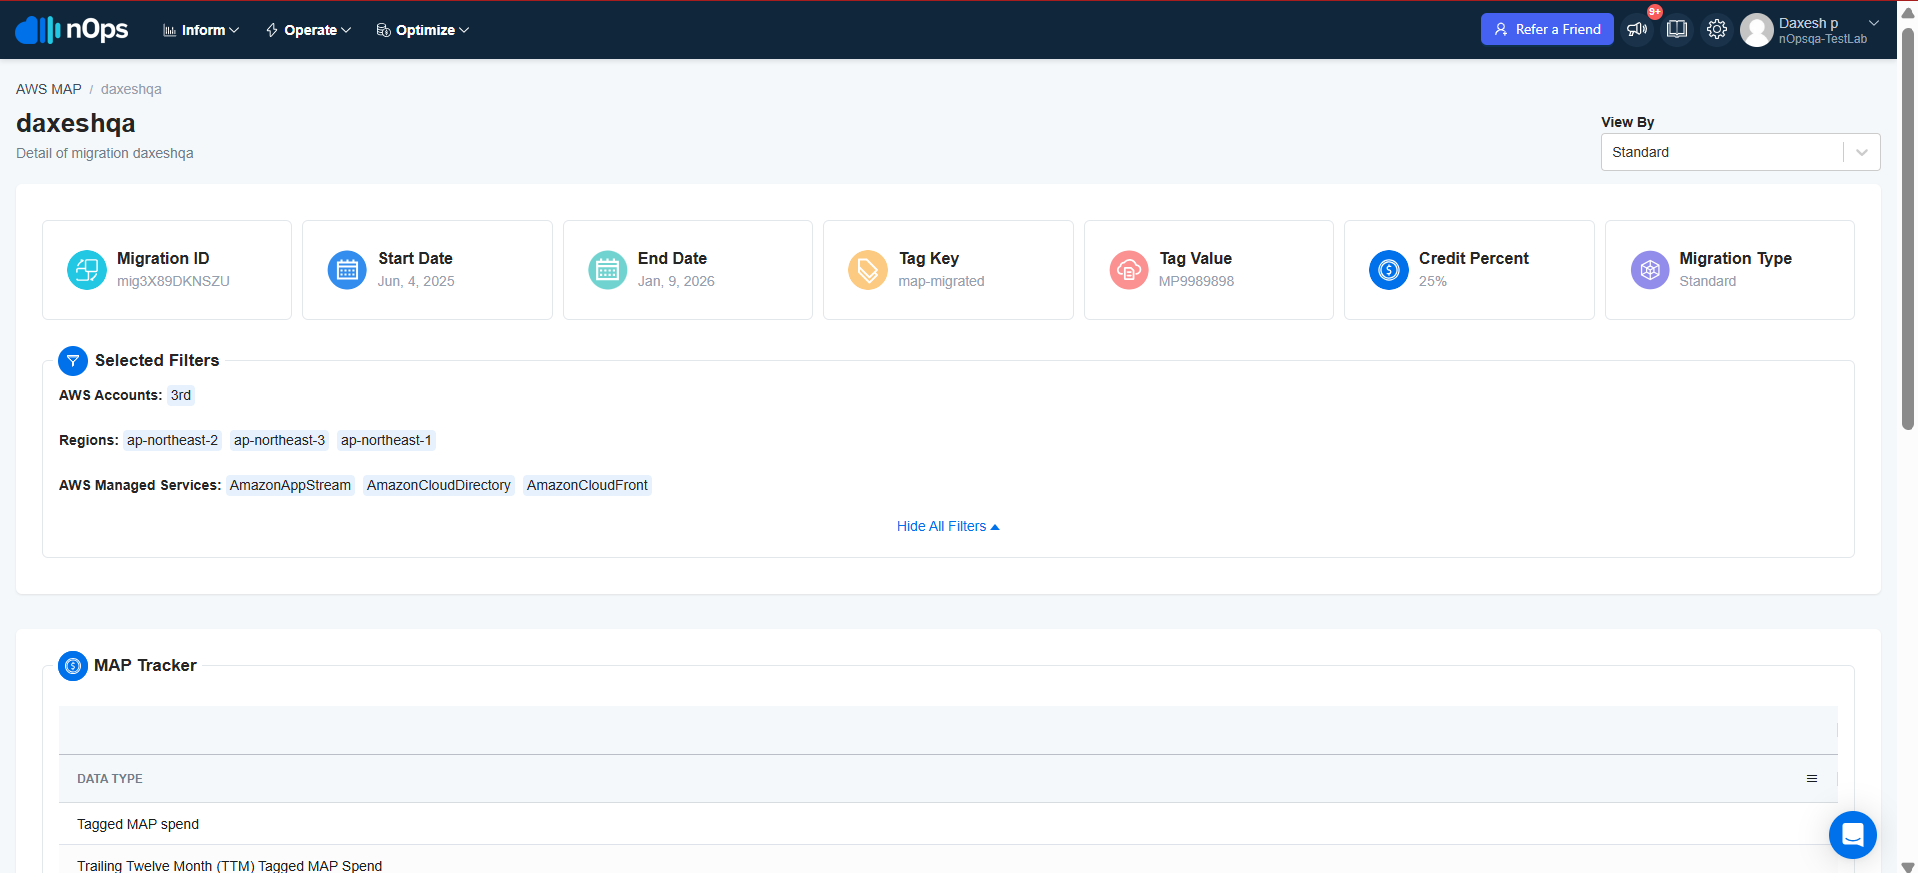This screenshot has height=873, width=1918.
Task: Open the settings gear icon
Action: (1717, 30)
